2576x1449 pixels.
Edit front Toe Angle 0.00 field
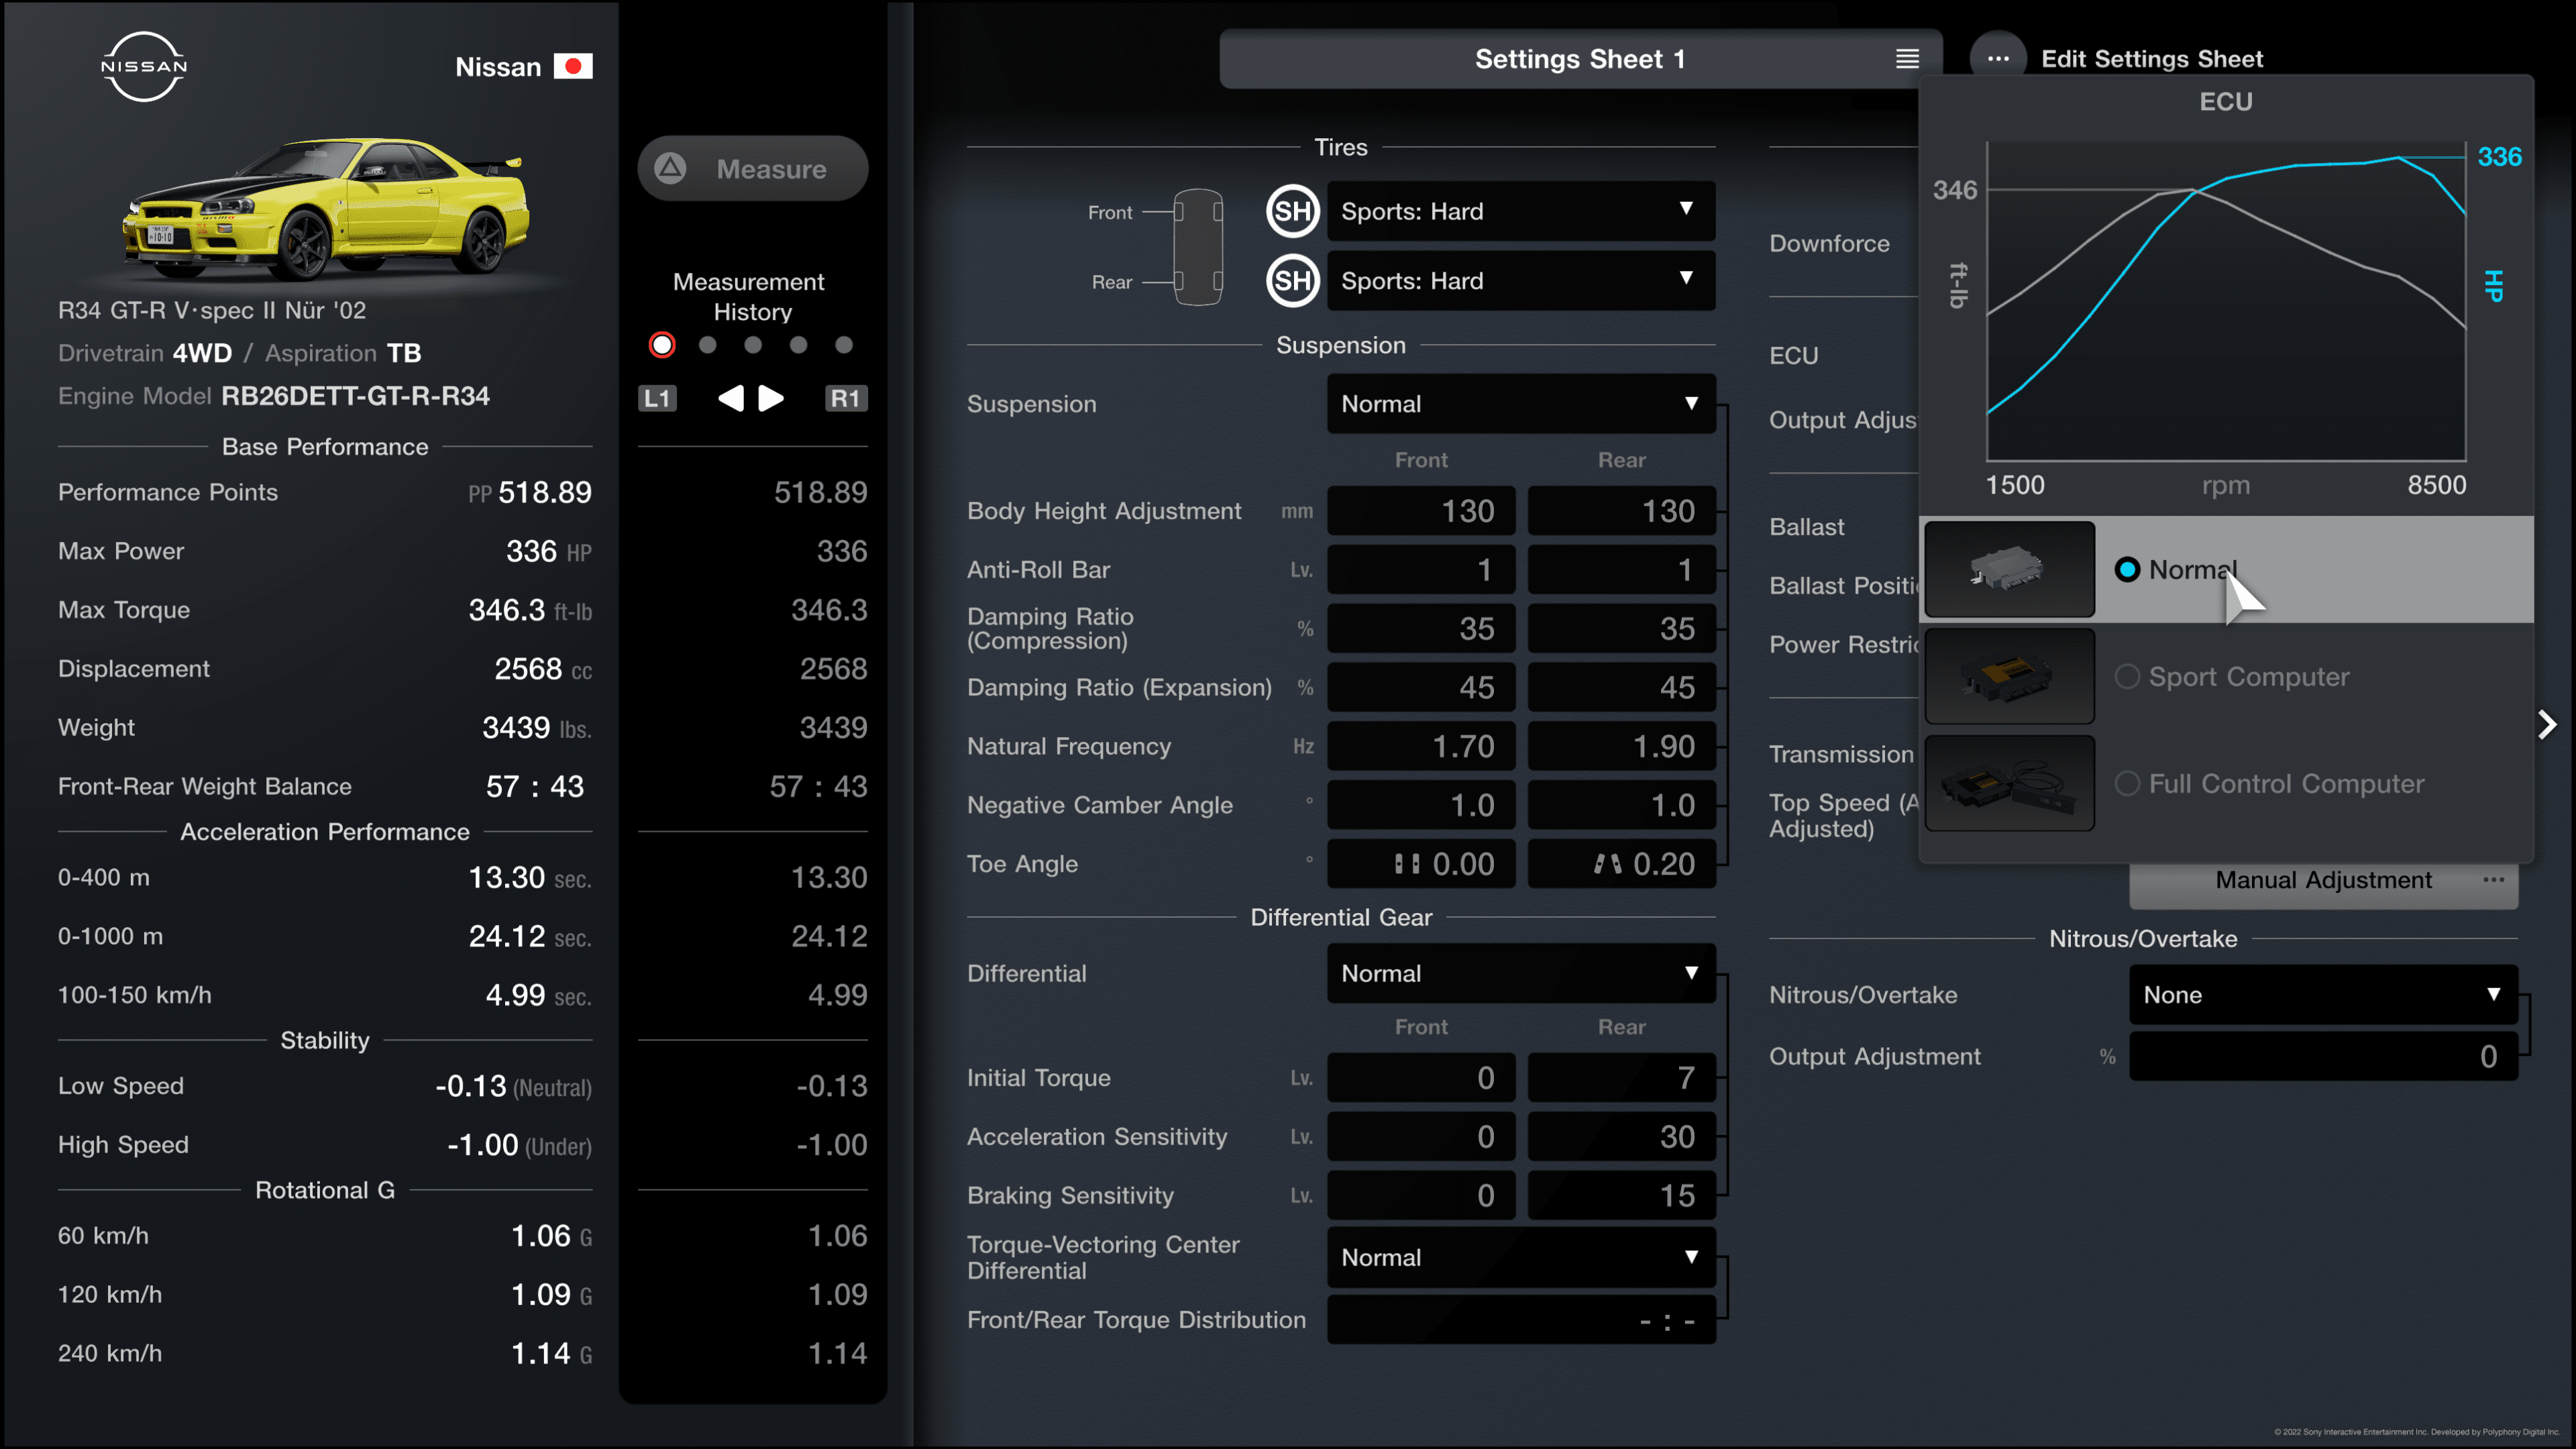pos(1421,864)
